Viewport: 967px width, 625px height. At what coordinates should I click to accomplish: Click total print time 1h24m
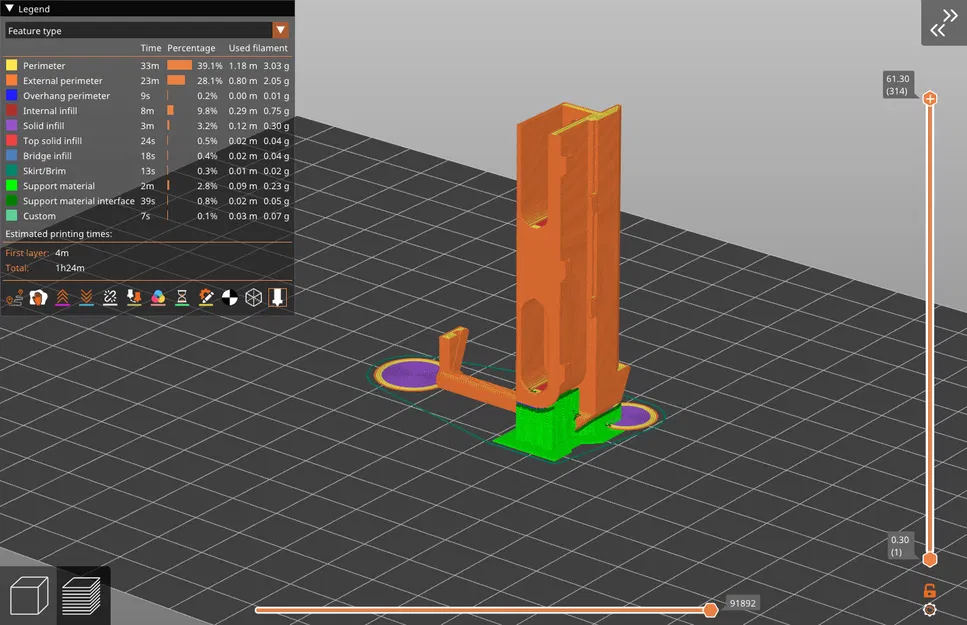70,268
